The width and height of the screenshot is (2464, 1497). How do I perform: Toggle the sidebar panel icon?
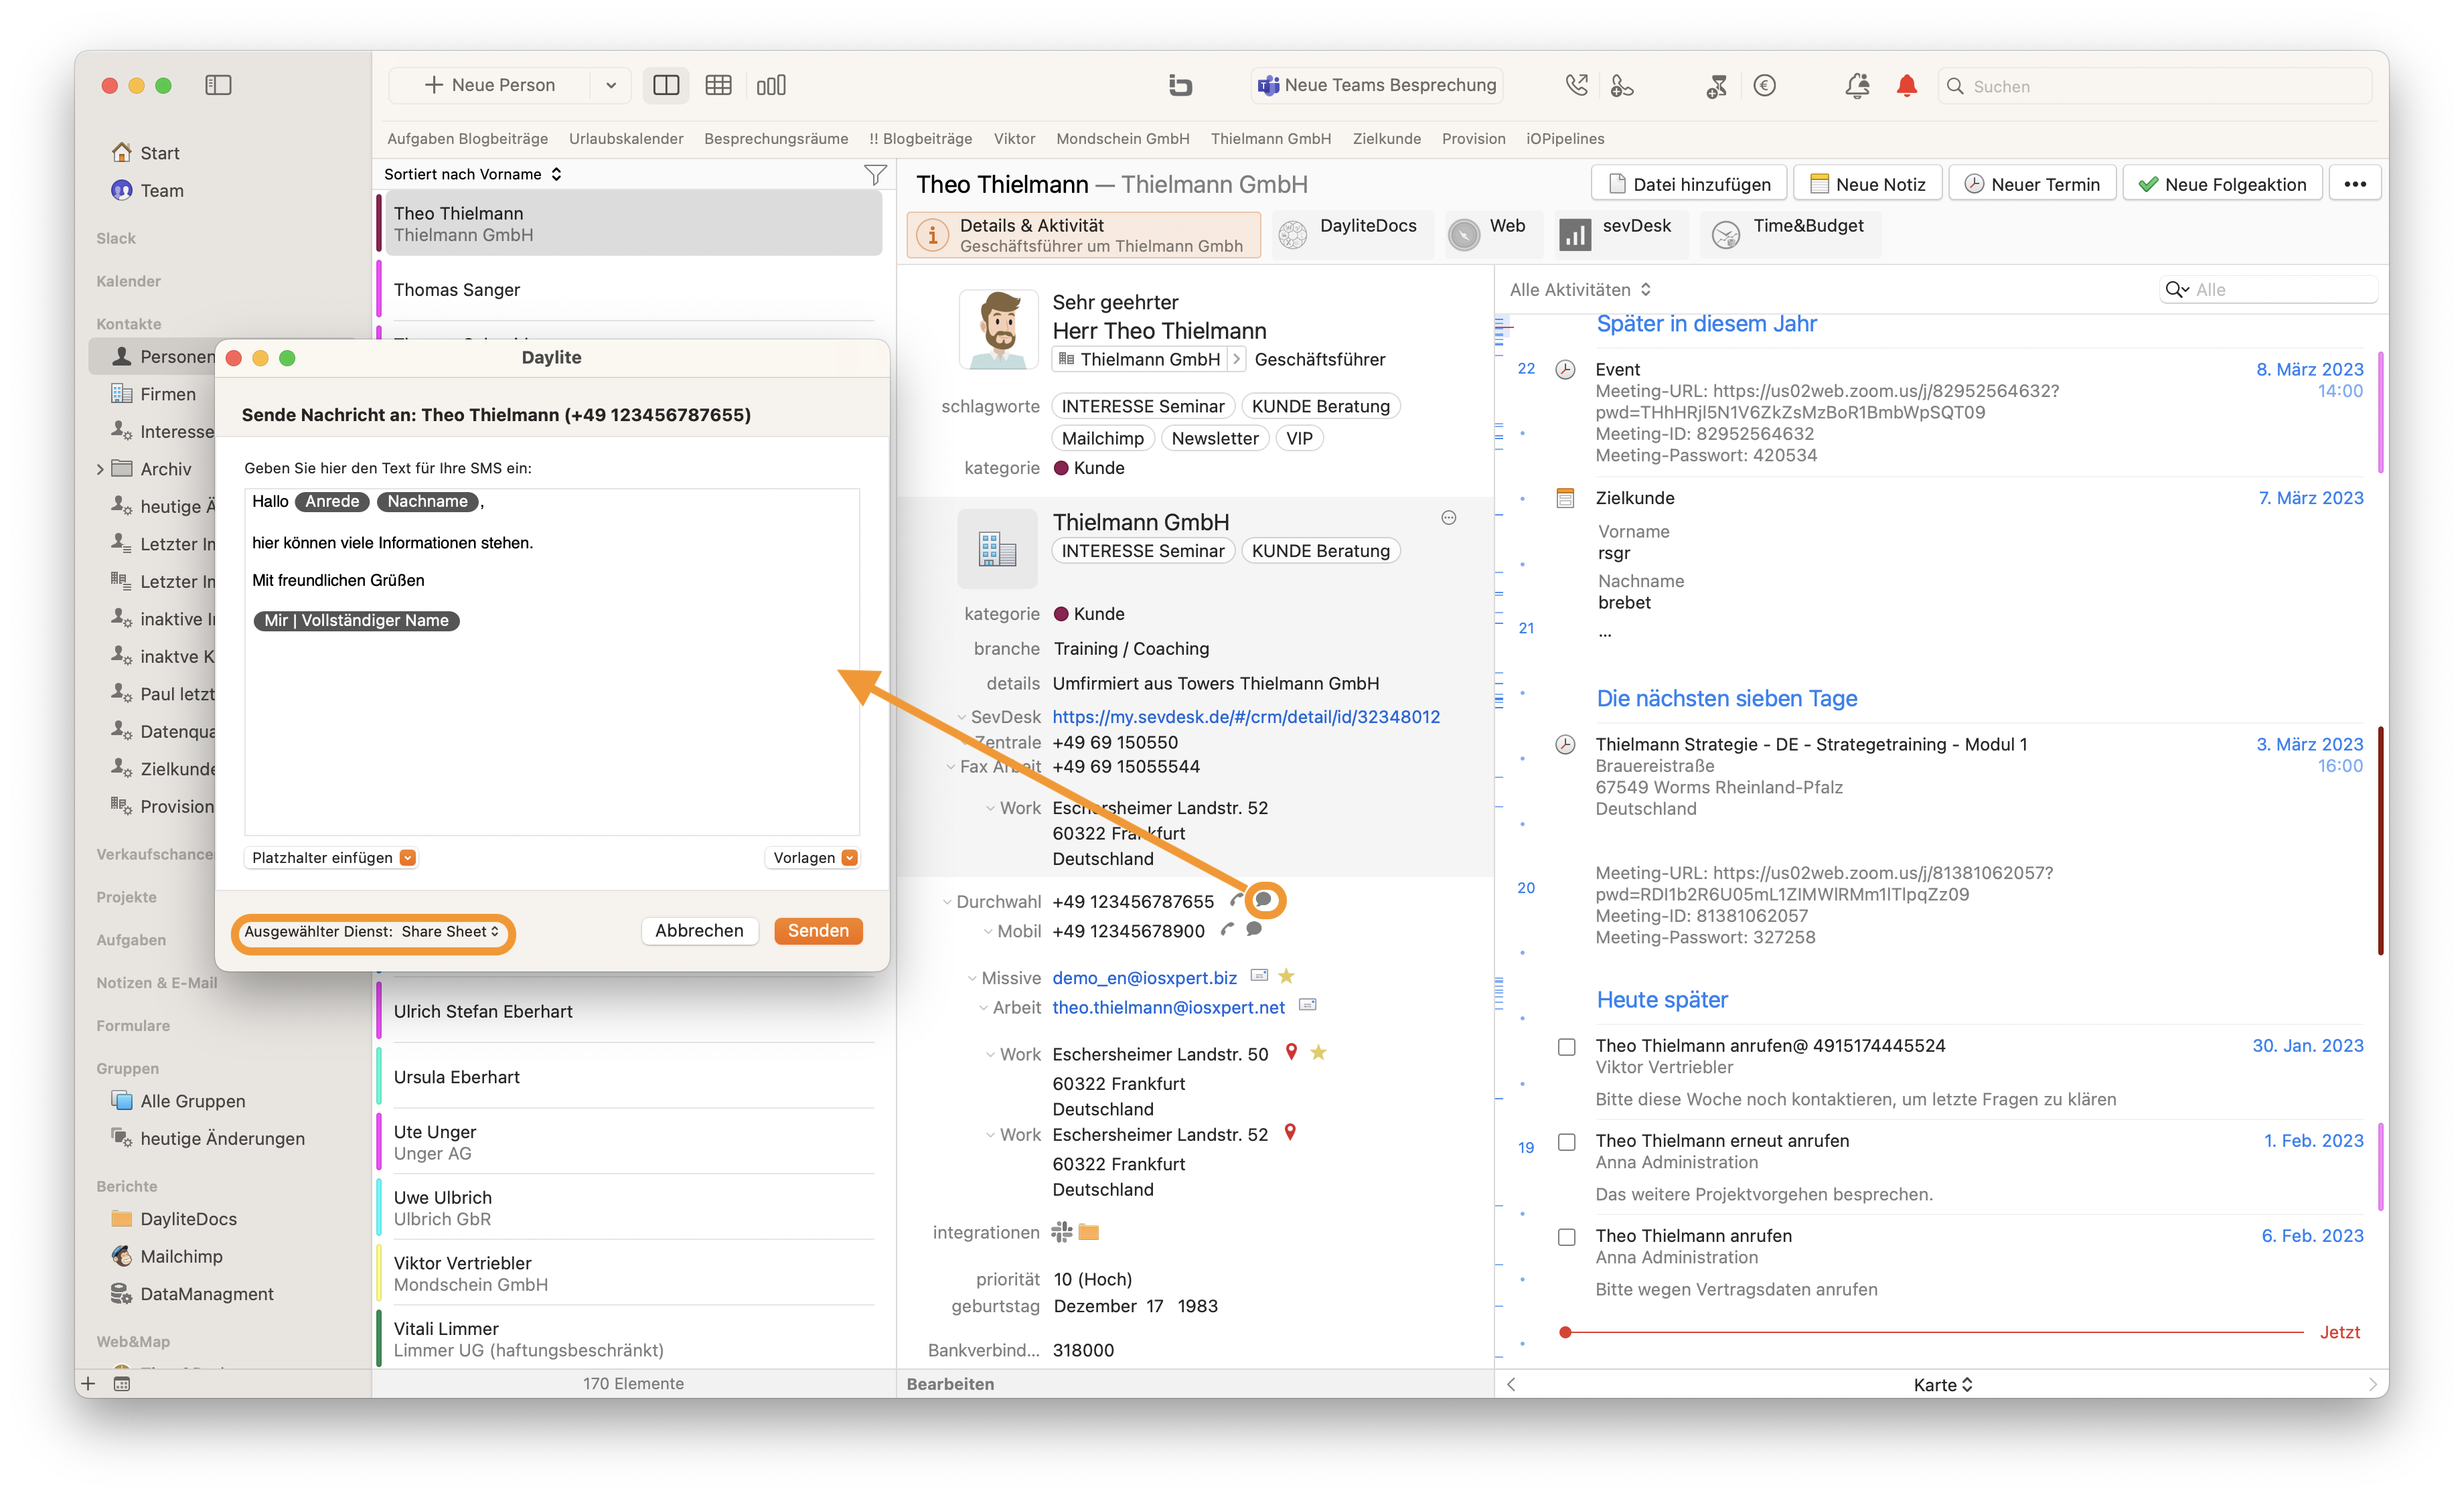(218, 85)
